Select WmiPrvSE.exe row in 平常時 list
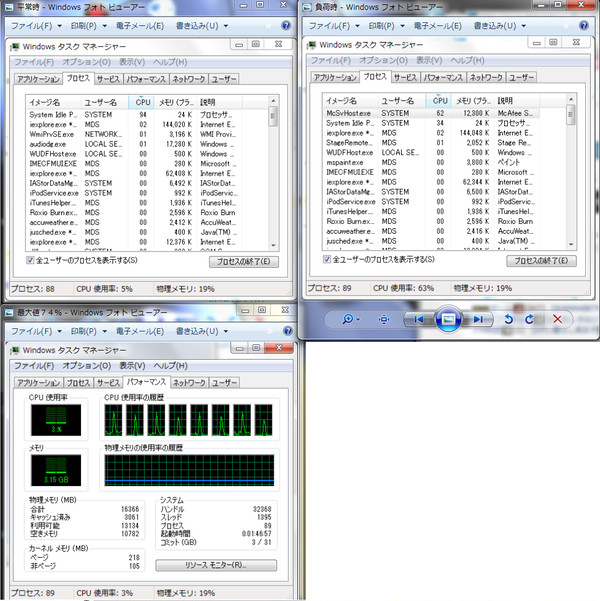Viewport: 600px width, 601px height. [134, 134]
